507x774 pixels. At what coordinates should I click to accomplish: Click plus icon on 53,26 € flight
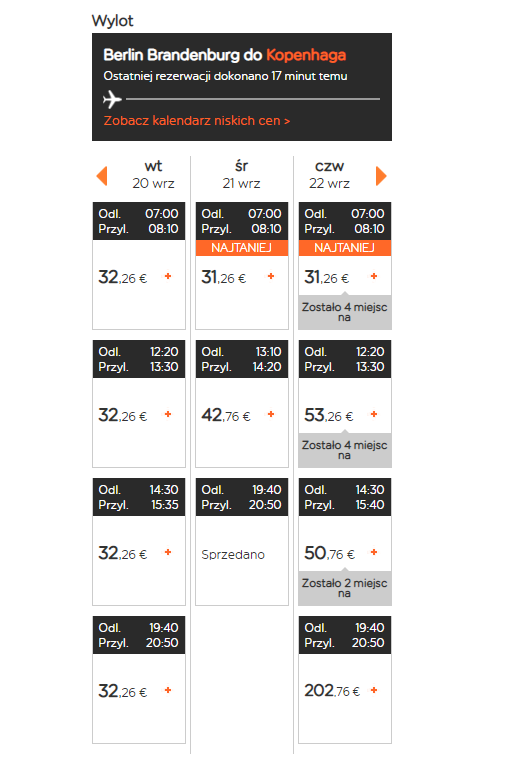coord(374,414)
